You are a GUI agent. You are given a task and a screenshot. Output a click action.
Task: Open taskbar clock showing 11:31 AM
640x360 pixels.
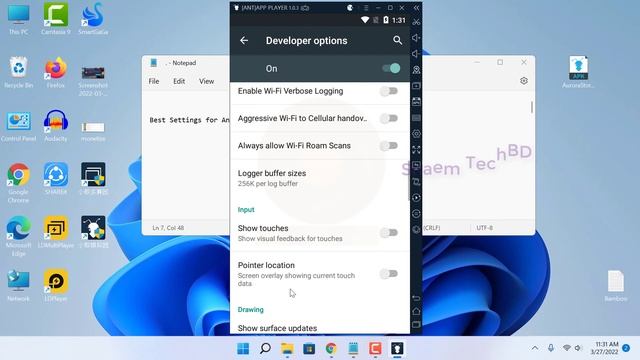point(604,348)
